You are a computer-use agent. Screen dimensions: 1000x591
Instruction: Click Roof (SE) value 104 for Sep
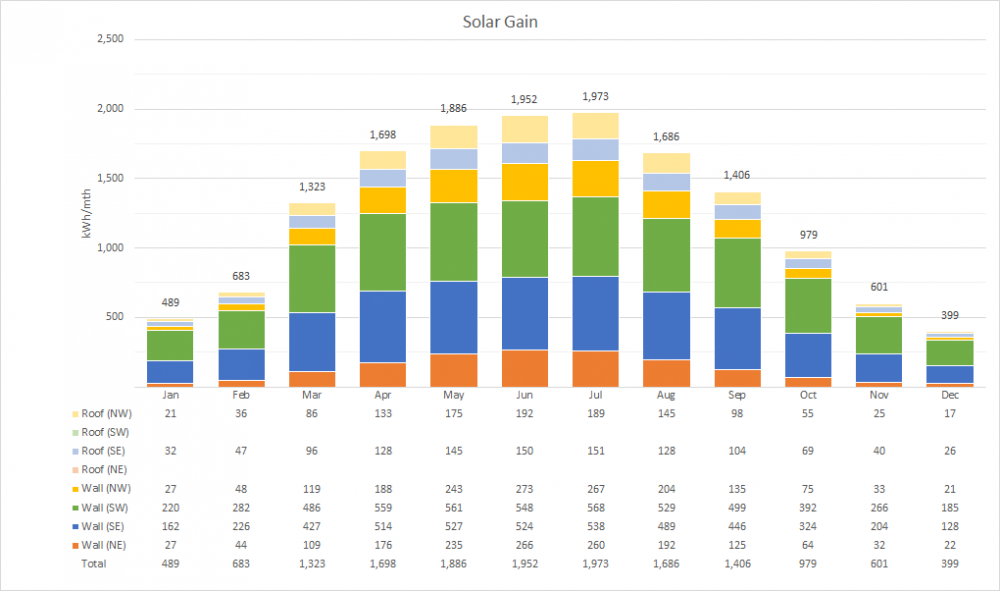[x=737, y=451]
